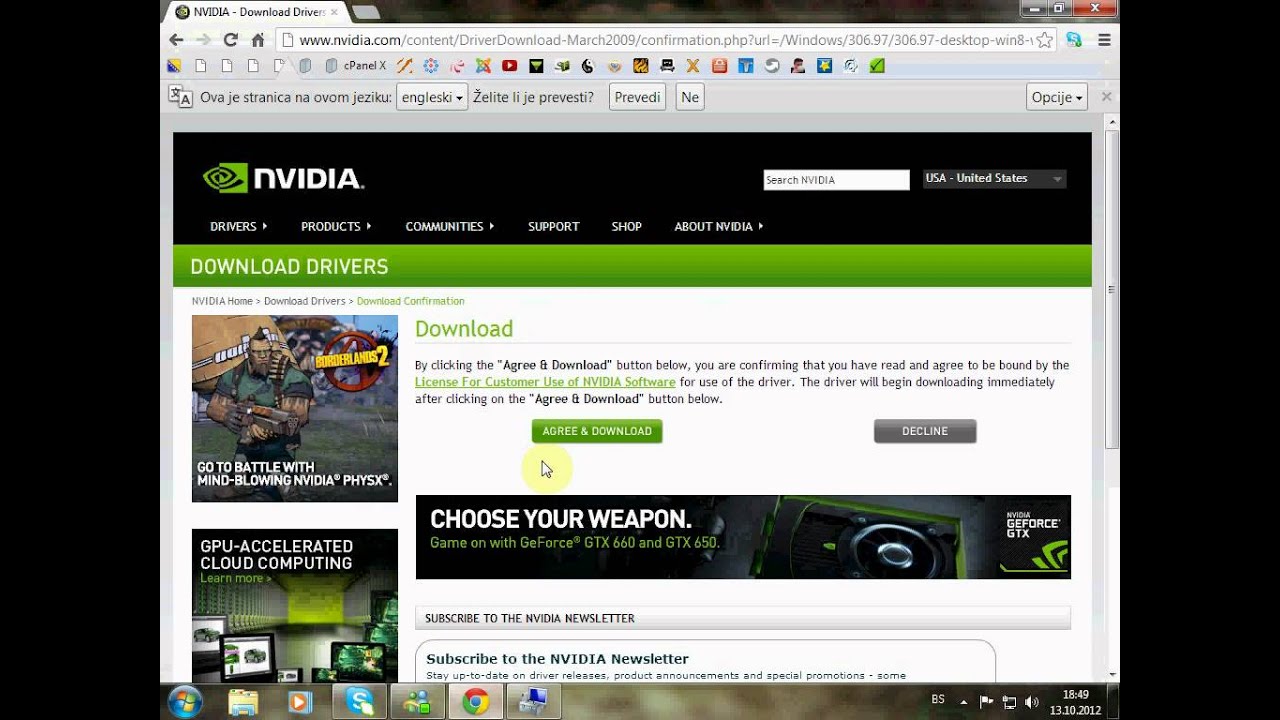Close the translation bar
Viewport: 1280px width, 720px height.
click(x=1106, y=97)
